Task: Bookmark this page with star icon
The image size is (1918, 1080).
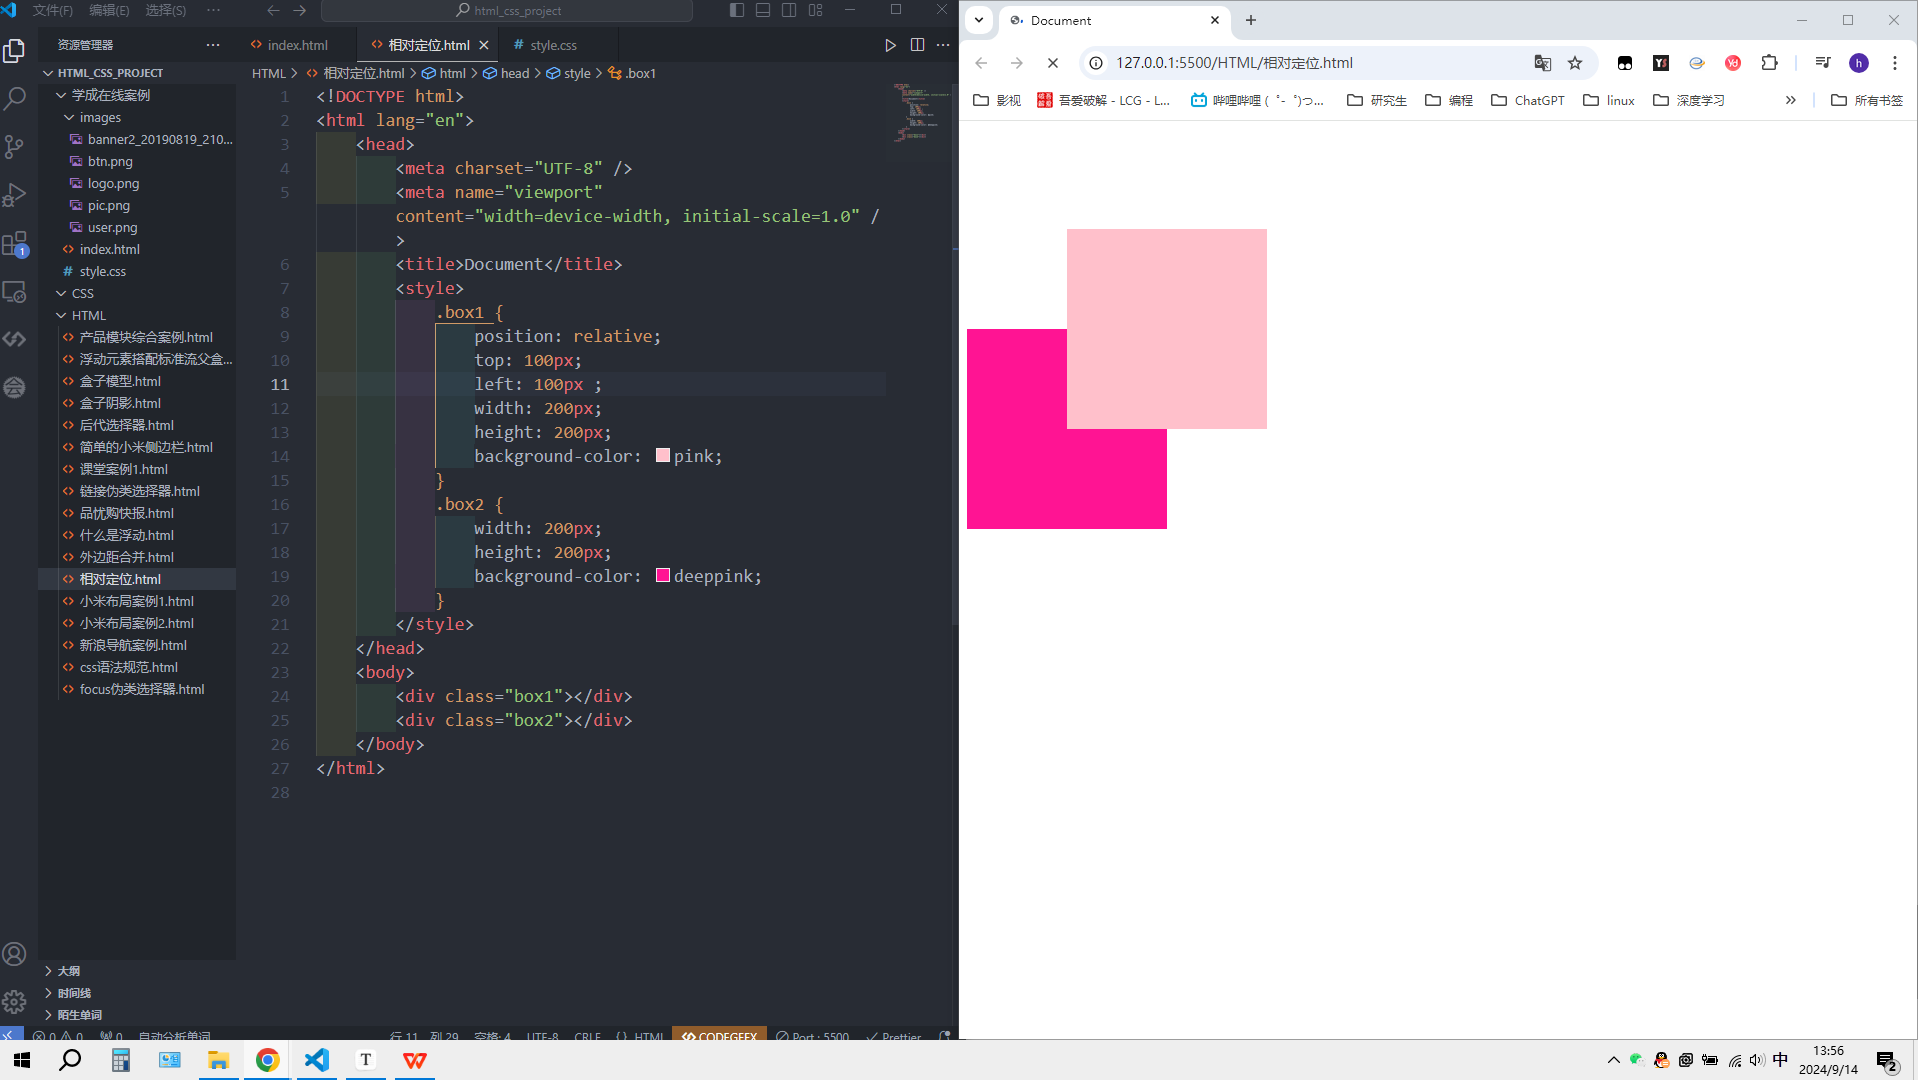Action: [x=1575, y=63]
